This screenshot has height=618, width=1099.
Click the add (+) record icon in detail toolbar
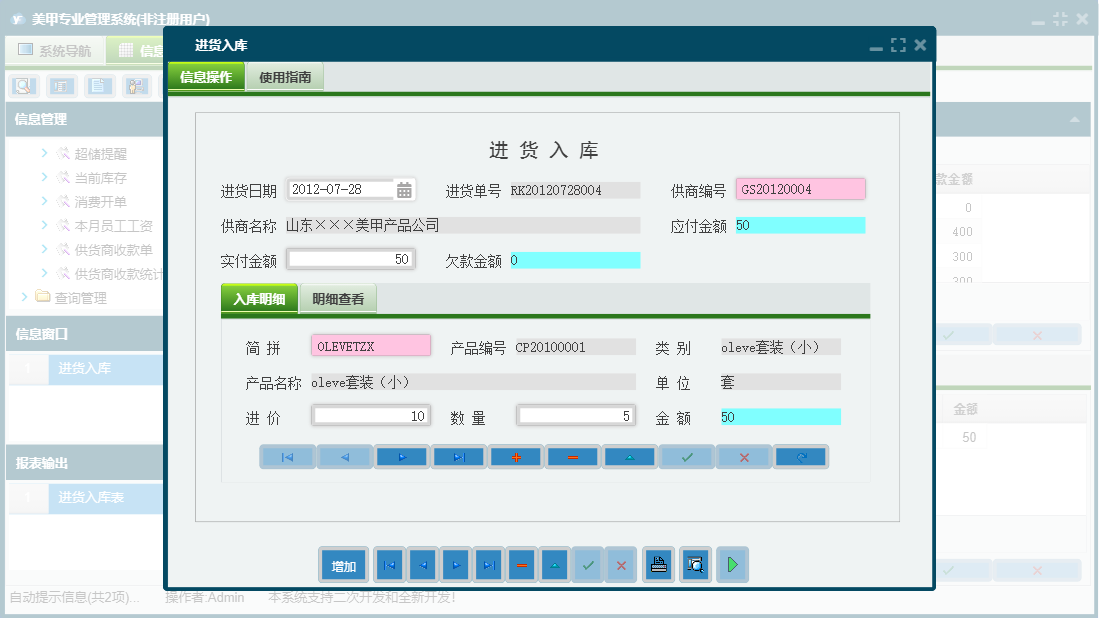[515, 457]
